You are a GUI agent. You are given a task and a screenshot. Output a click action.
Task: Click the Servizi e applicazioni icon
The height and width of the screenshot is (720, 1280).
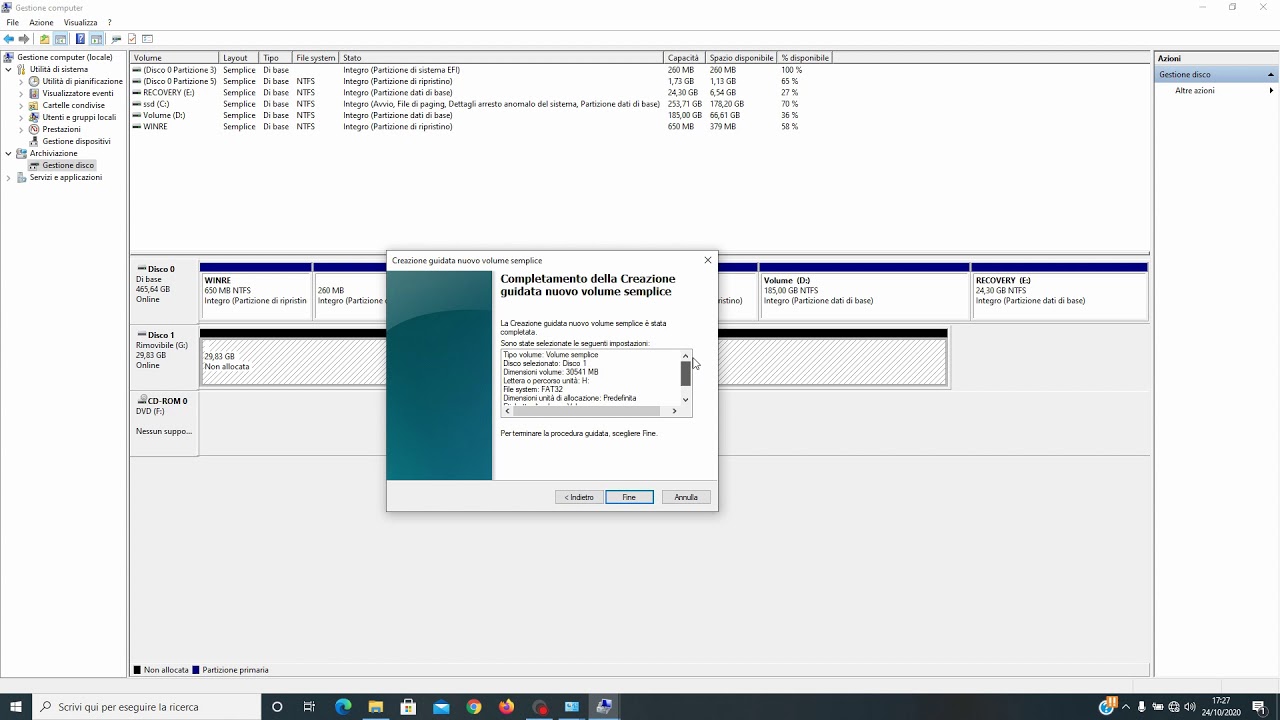(x=22, y=177)
